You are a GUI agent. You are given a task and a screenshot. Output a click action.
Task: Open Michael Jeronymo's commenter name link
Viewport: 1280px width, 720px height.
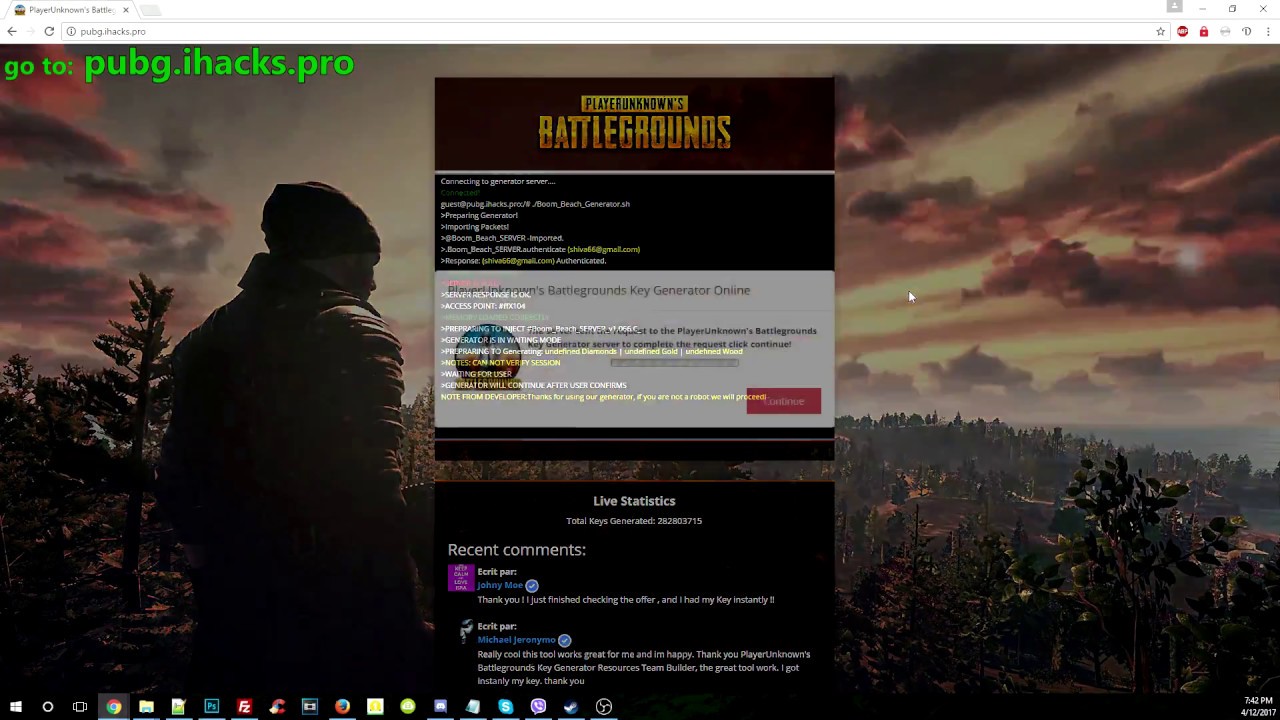[516, 640]
